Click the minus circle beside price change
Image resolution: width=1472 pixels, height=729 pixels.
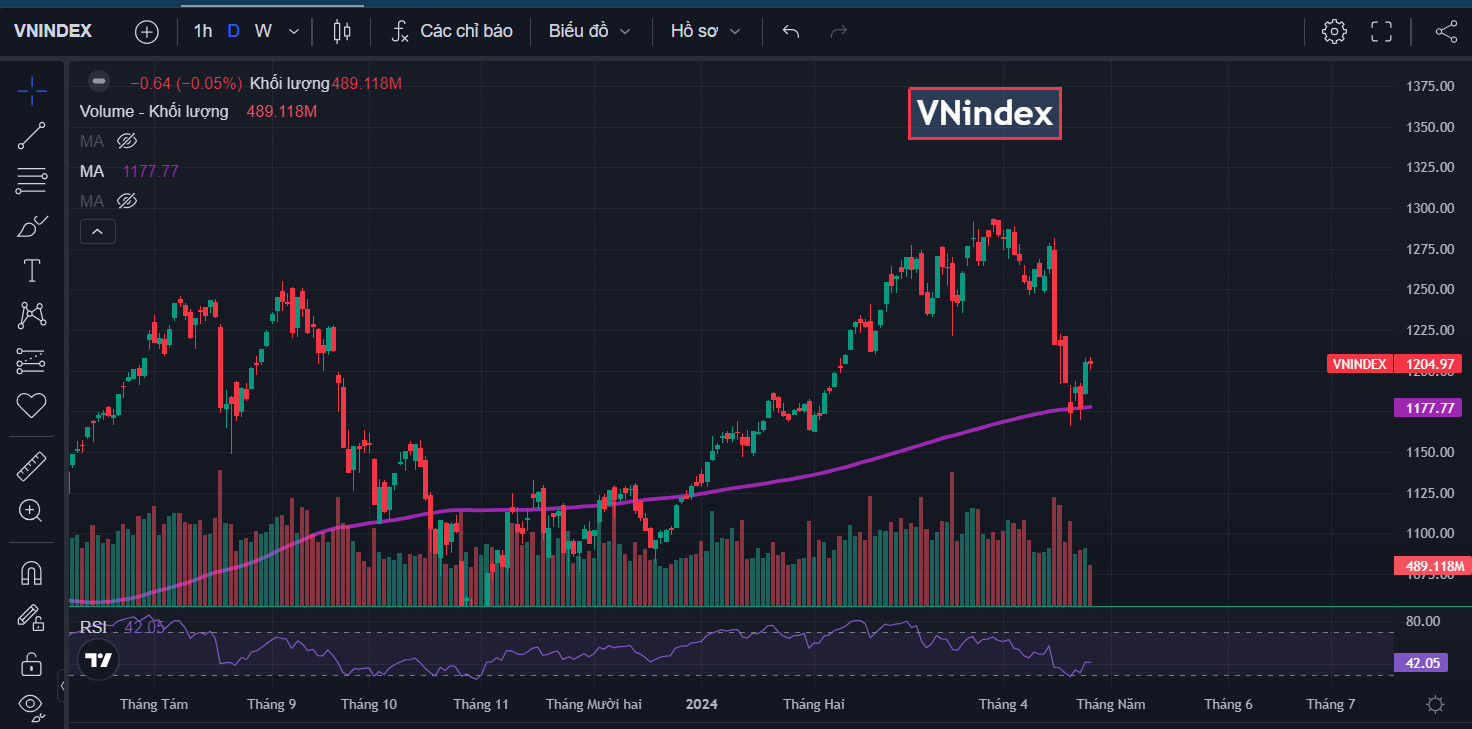point(98,82)
